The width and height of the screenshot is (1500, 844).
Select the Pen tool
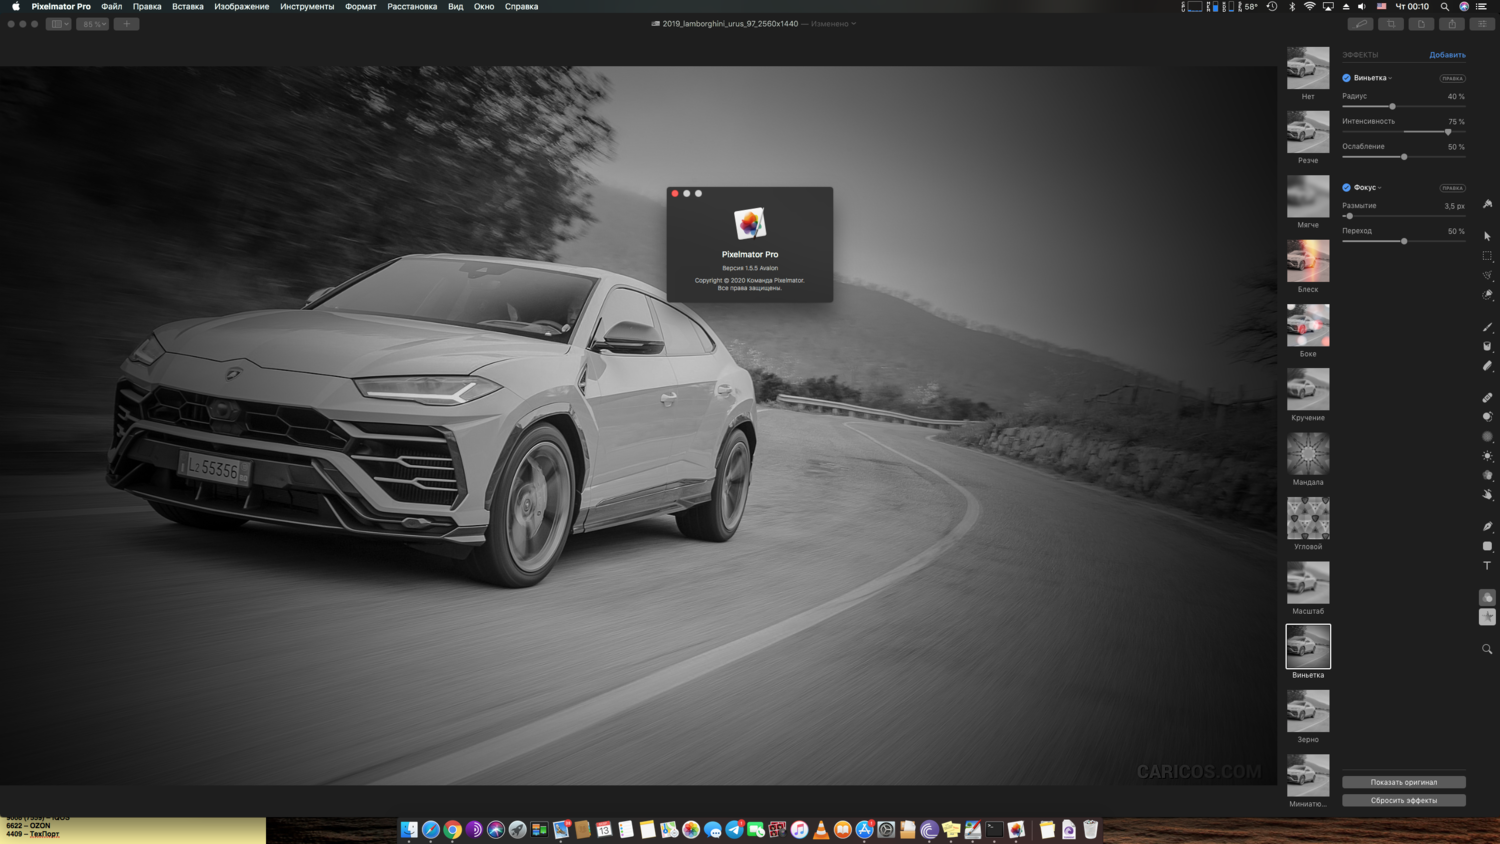pos(1487,526)
